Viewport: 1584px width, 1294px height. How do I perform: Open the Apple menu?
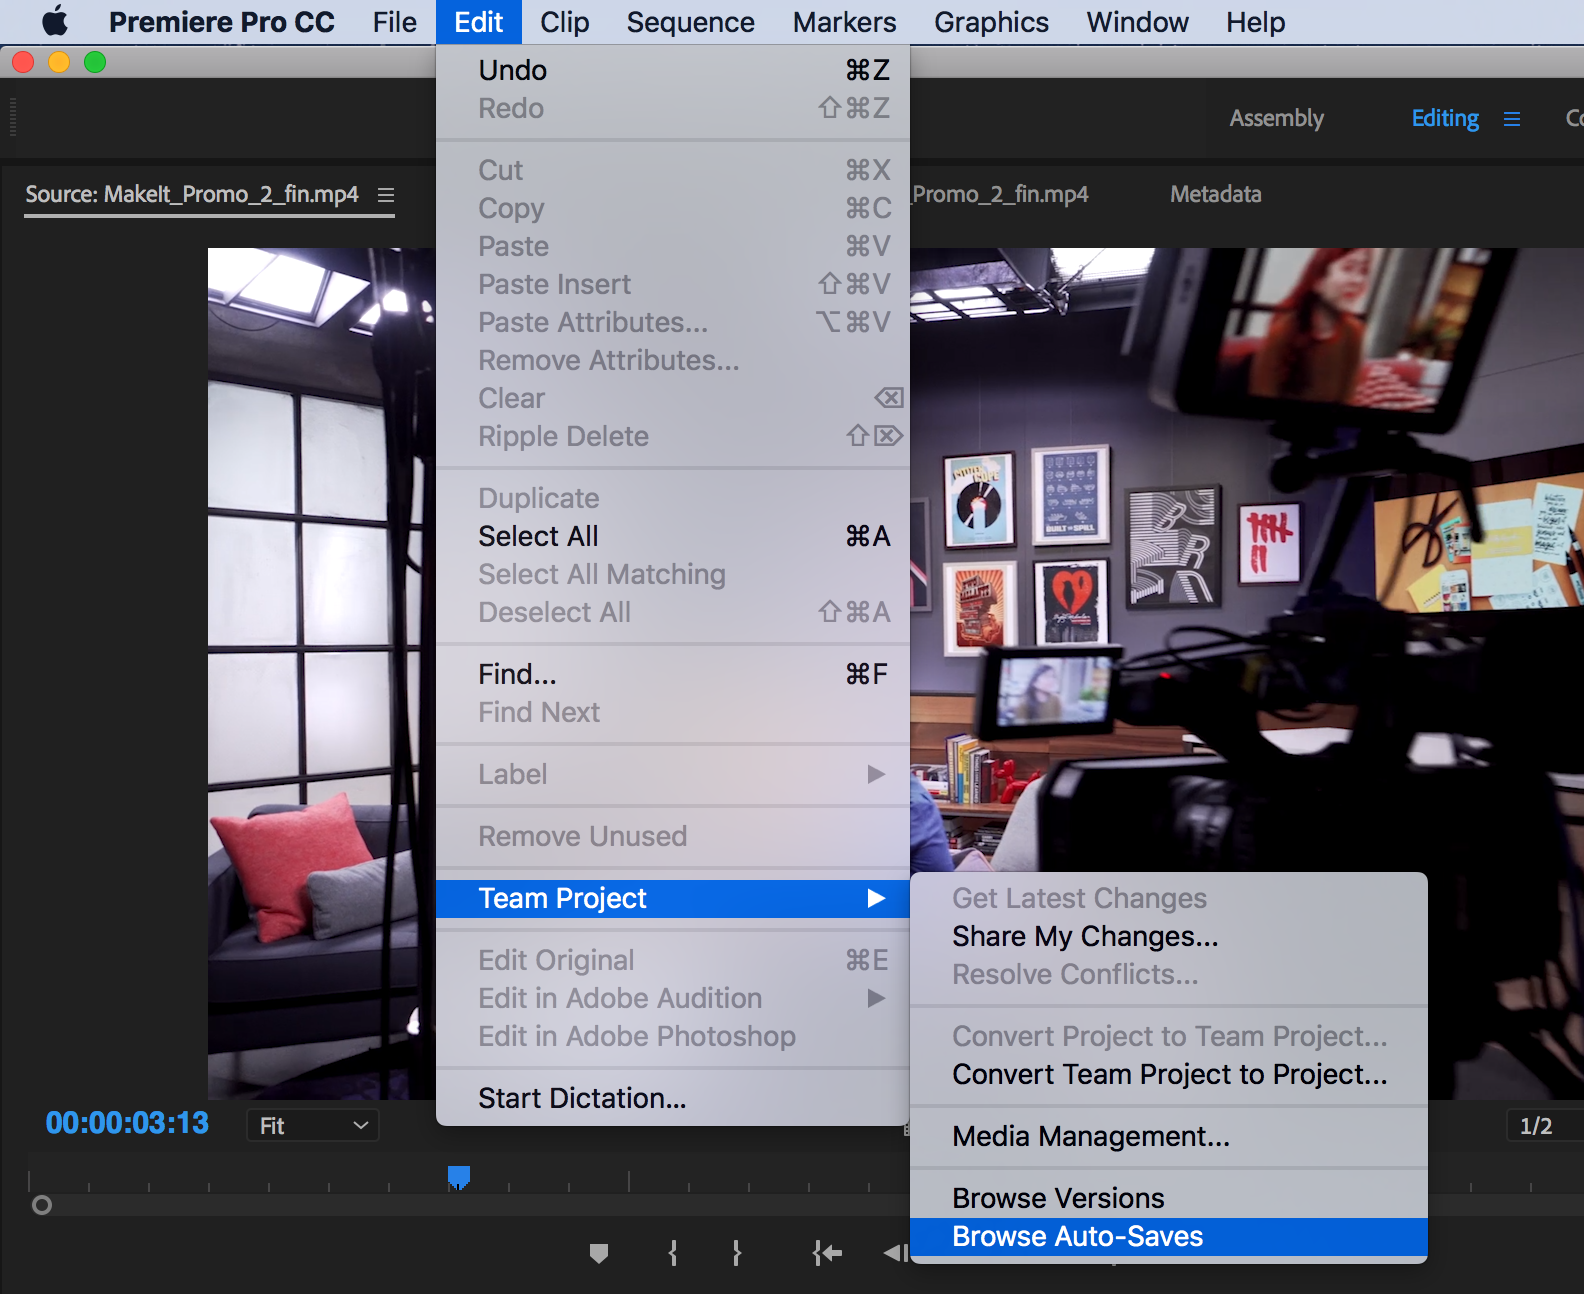coord(55,21)
